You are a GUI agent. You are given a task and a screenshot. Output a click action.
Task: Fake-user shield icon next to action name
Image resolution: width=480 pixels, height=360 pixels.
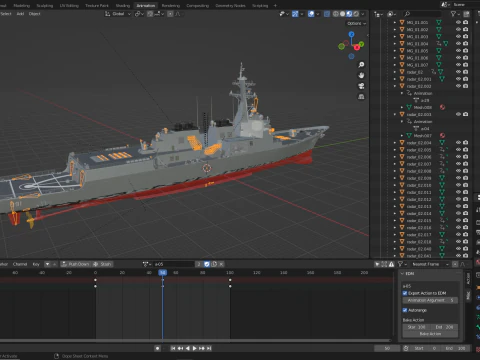point(207,264)
